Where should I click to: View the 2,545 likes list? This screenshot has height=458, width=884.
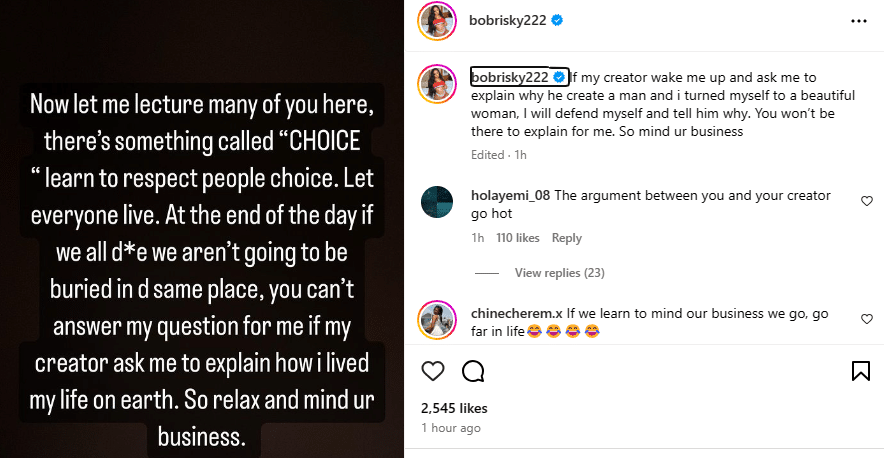454,408
